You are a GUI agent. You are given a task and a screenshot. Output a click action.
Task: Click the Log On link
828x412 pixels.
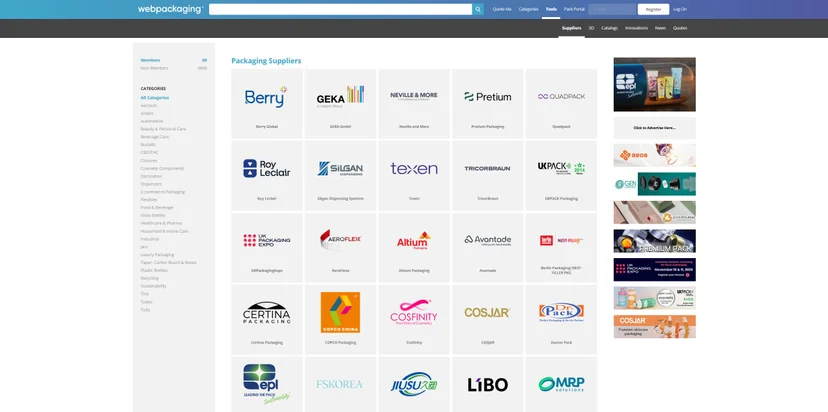[x=680, y=9]
